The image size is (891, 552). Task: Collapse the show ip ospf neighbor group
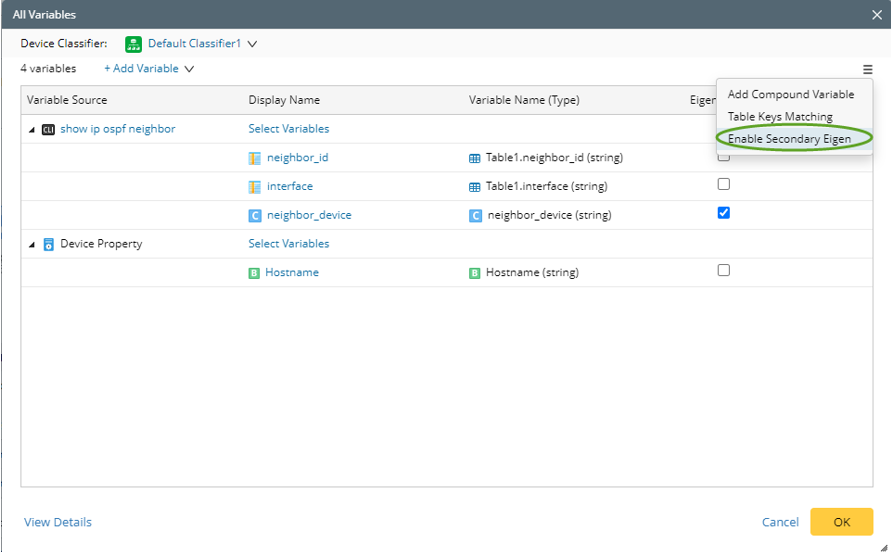(x=31, y=130)
